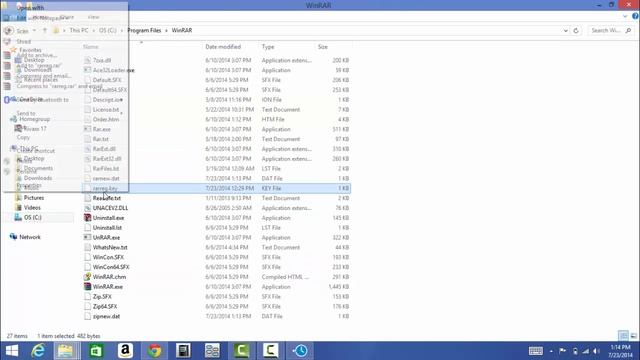Image resolution: width=640 pixels, height=360 pixels.
Task: Select the WinCon.SFX file name
Action: click(x=108, y=257)
